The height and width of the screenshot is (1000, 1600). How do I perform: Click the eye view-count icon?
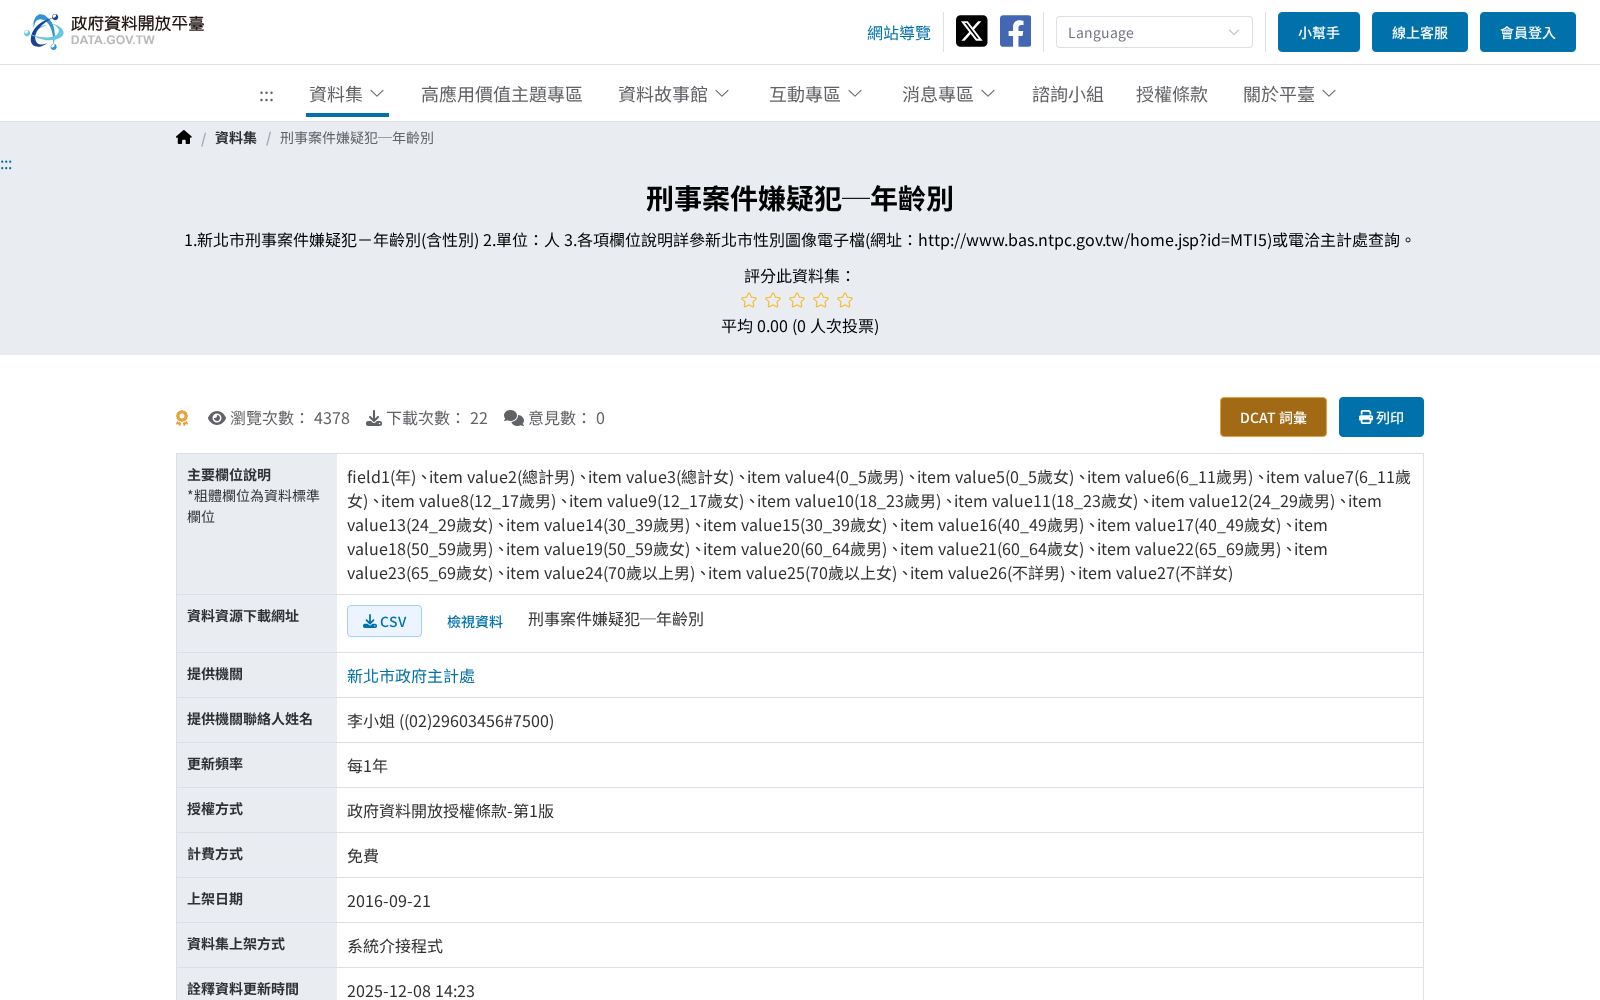point(217,418)
